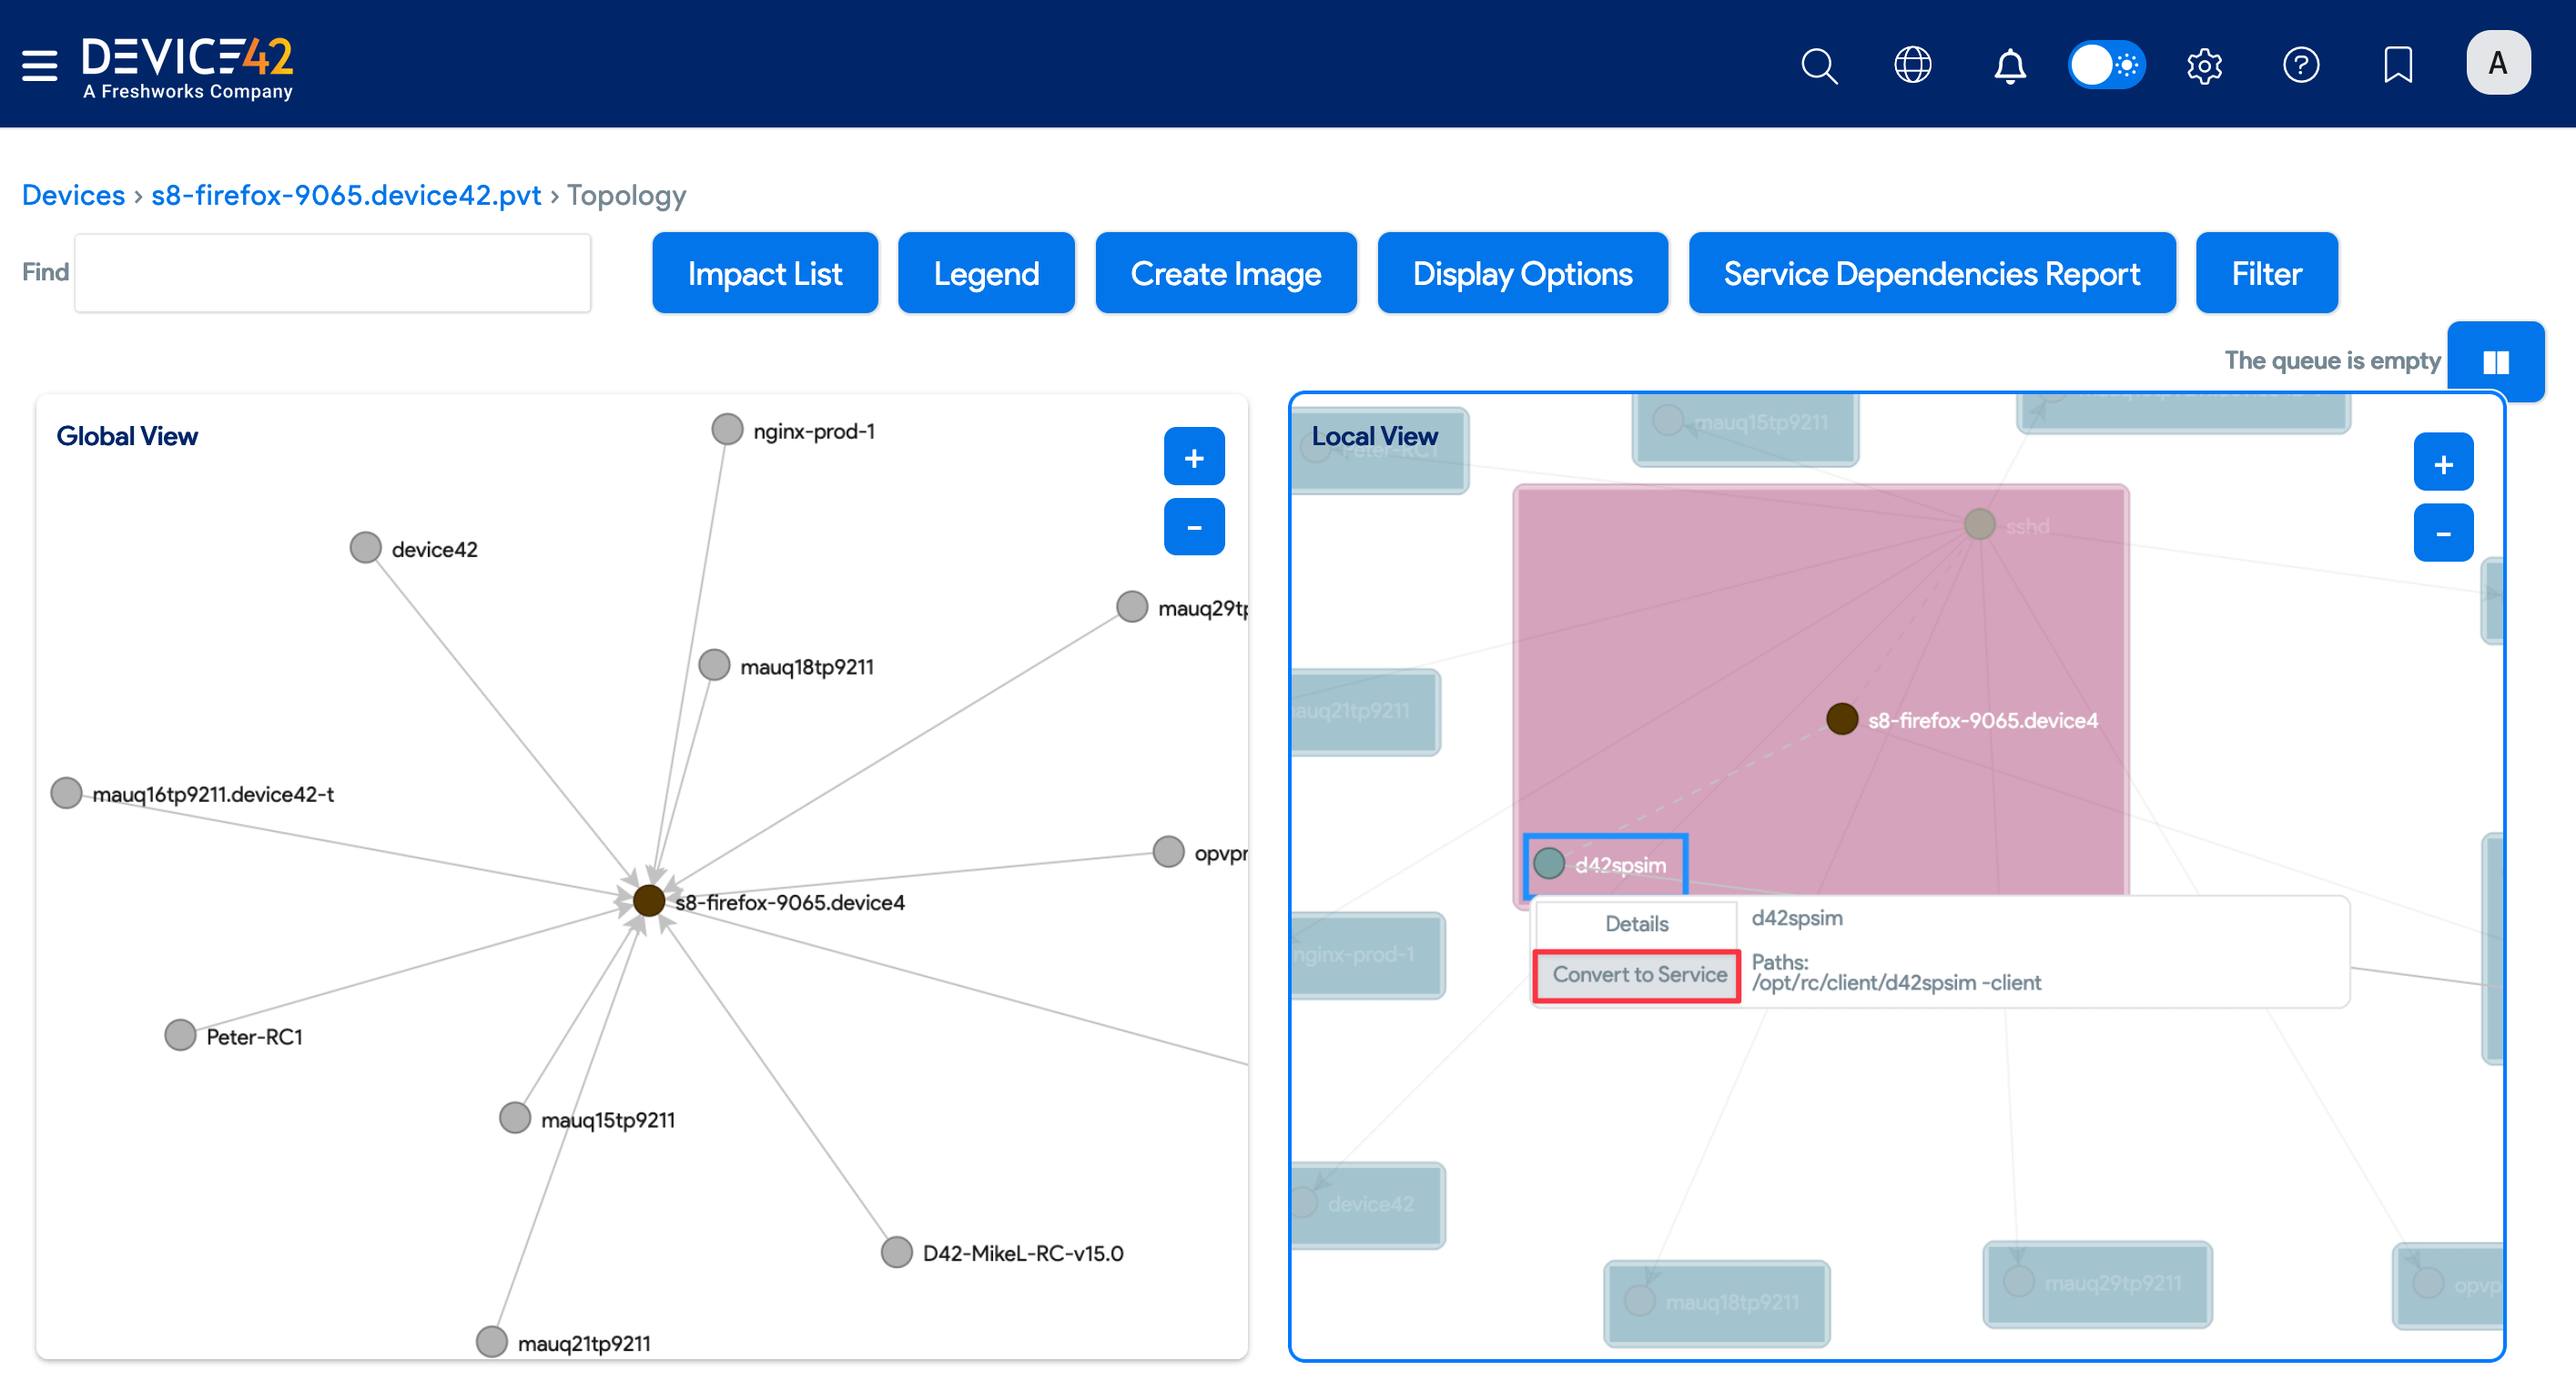Choose Convert to Service menu entry
This screenshot has height=1391, width=2576.
pyautogui.click(x=1638, y=975)
